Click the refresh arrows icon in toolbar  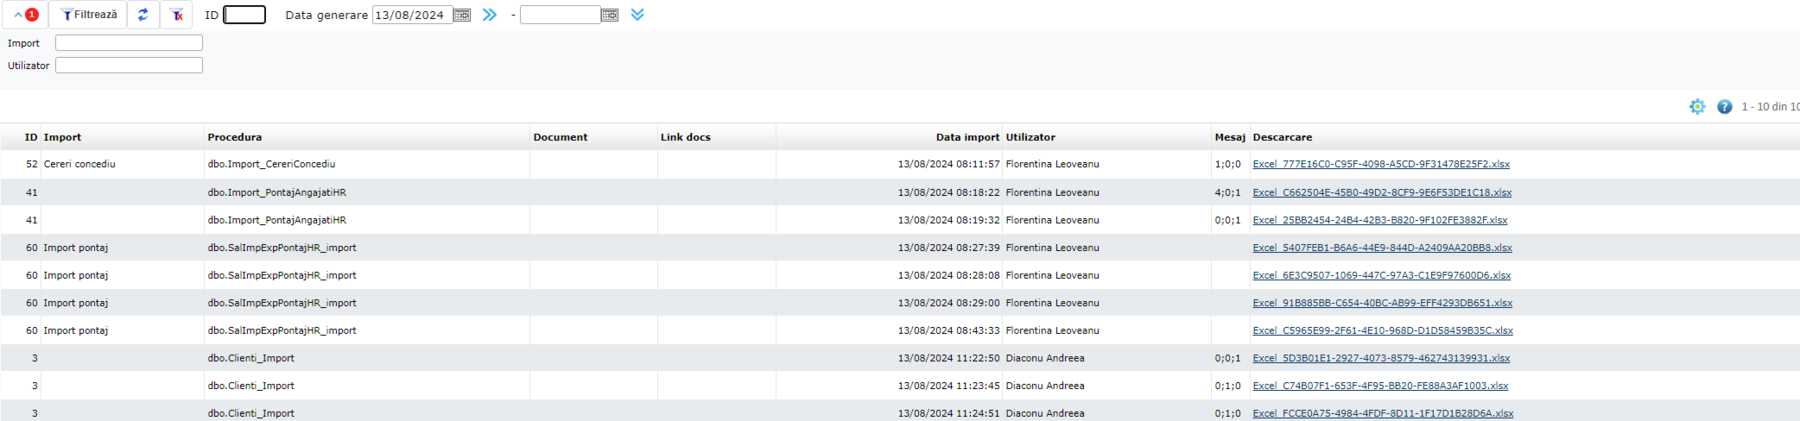coord(143,15)
